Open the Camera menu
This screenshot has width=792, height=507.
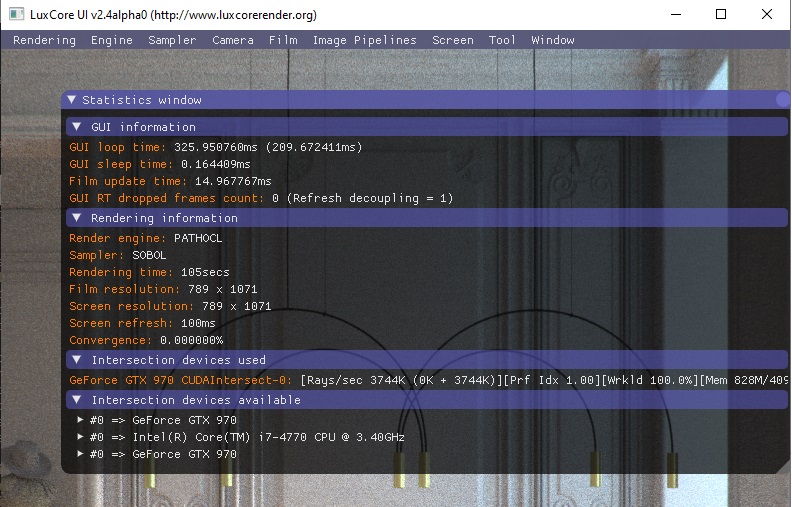click(233, 40)
